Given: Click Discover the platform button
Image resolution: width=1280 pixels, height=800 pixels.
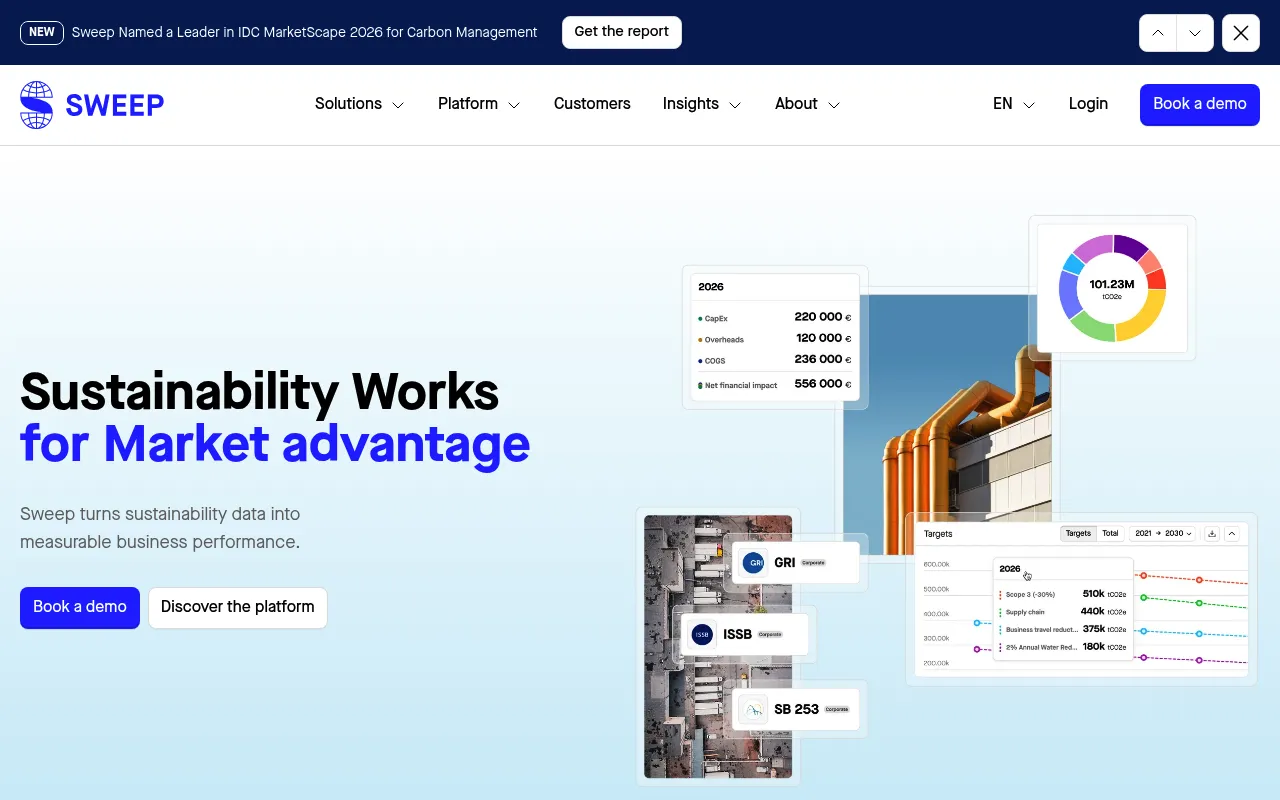Looking at the screenshot, I should (238, 608).
